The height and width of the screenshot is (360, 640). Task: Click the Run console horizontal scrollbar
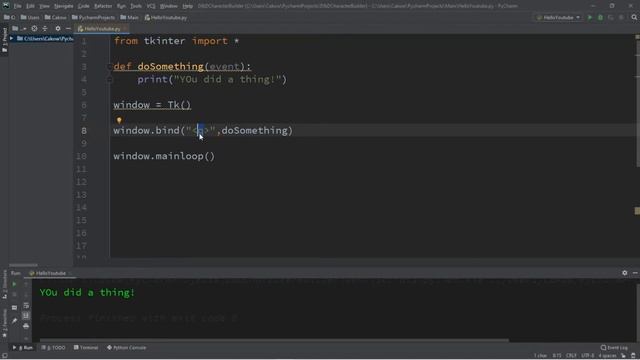coord(274,340)
